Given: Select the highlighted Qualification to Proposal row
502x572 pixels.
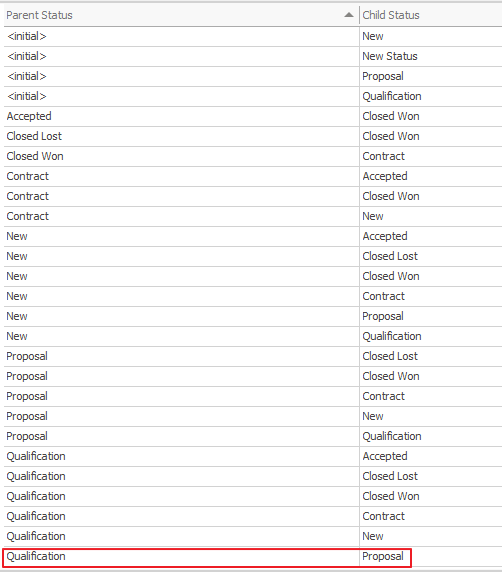Looking at the screenshot, I should pyautogui.click(x=207, y=557).
